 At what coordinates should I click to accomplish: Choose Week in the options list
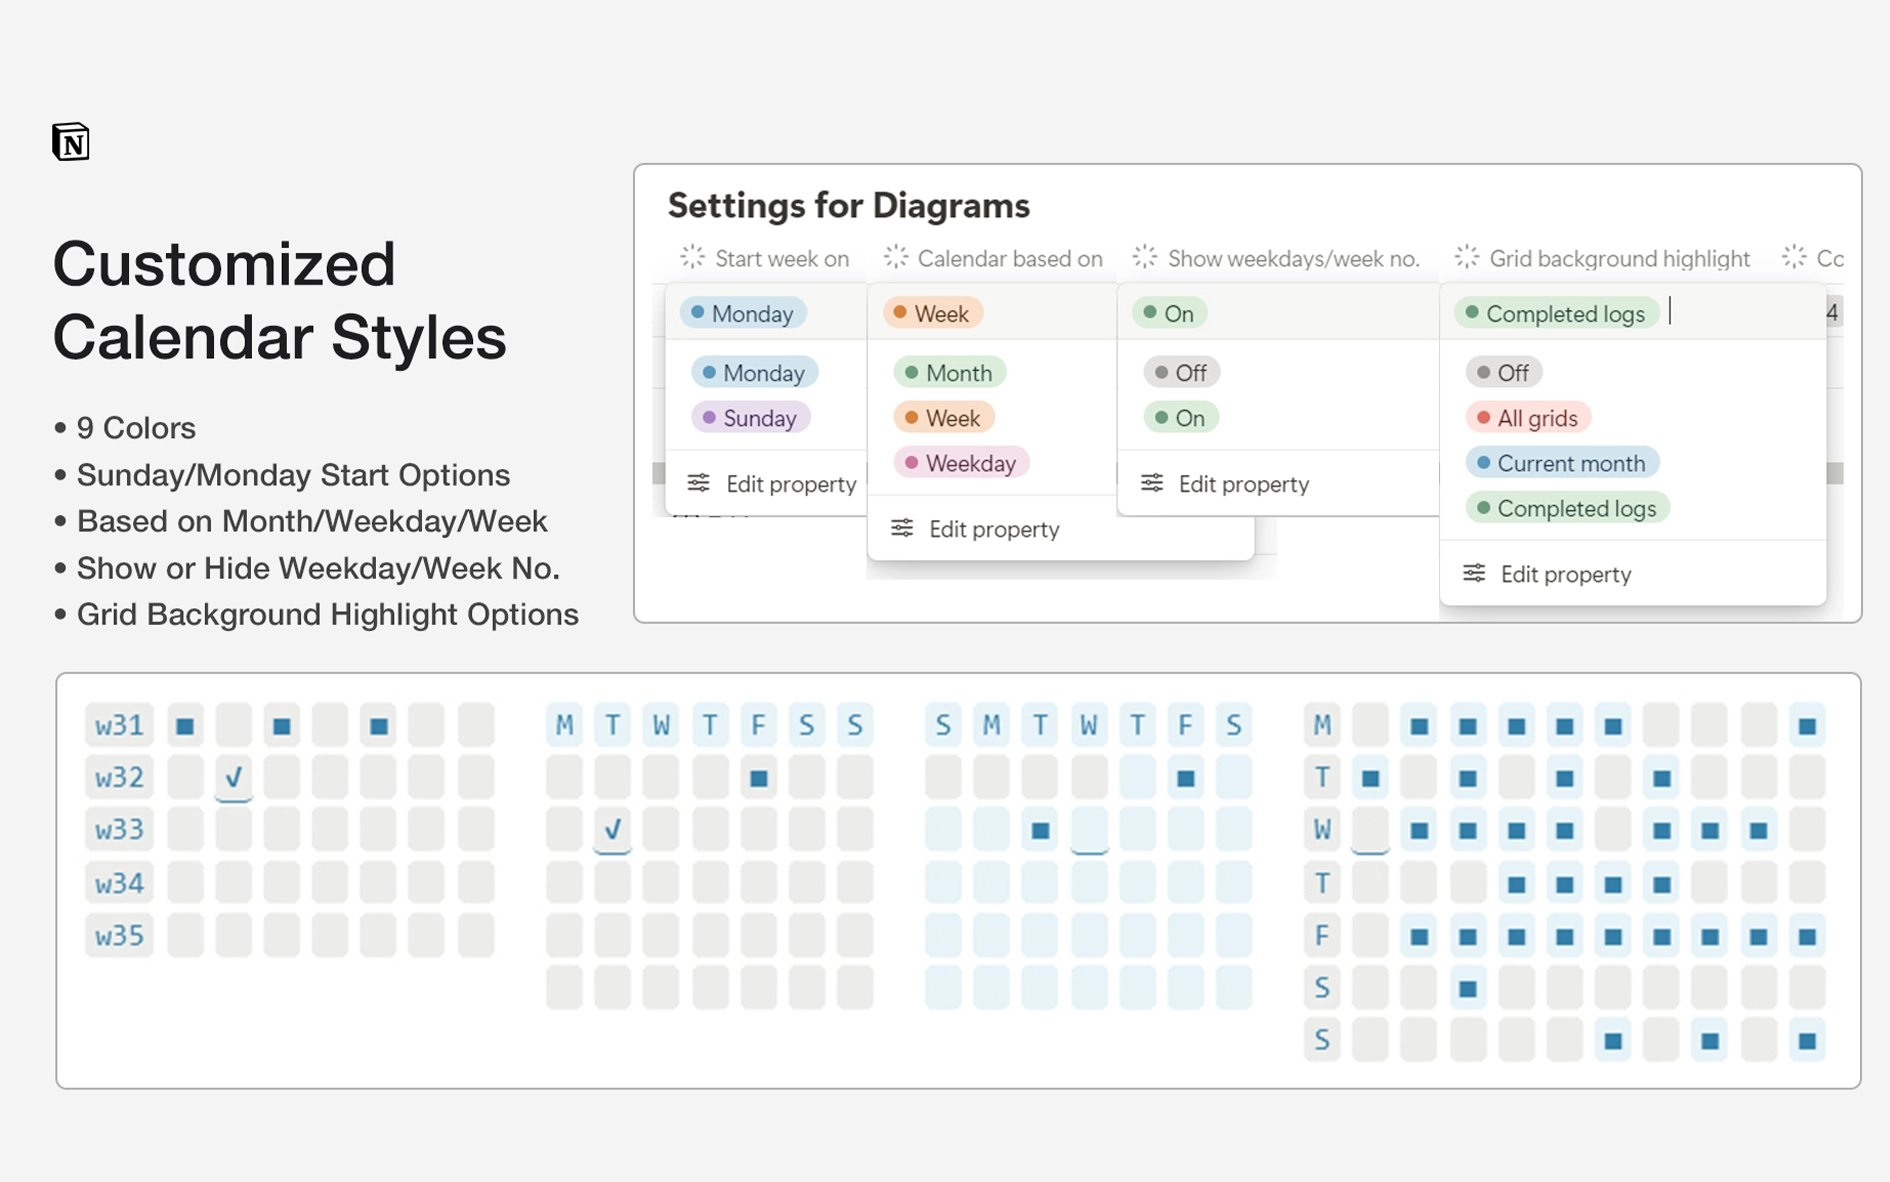[943, 418]
